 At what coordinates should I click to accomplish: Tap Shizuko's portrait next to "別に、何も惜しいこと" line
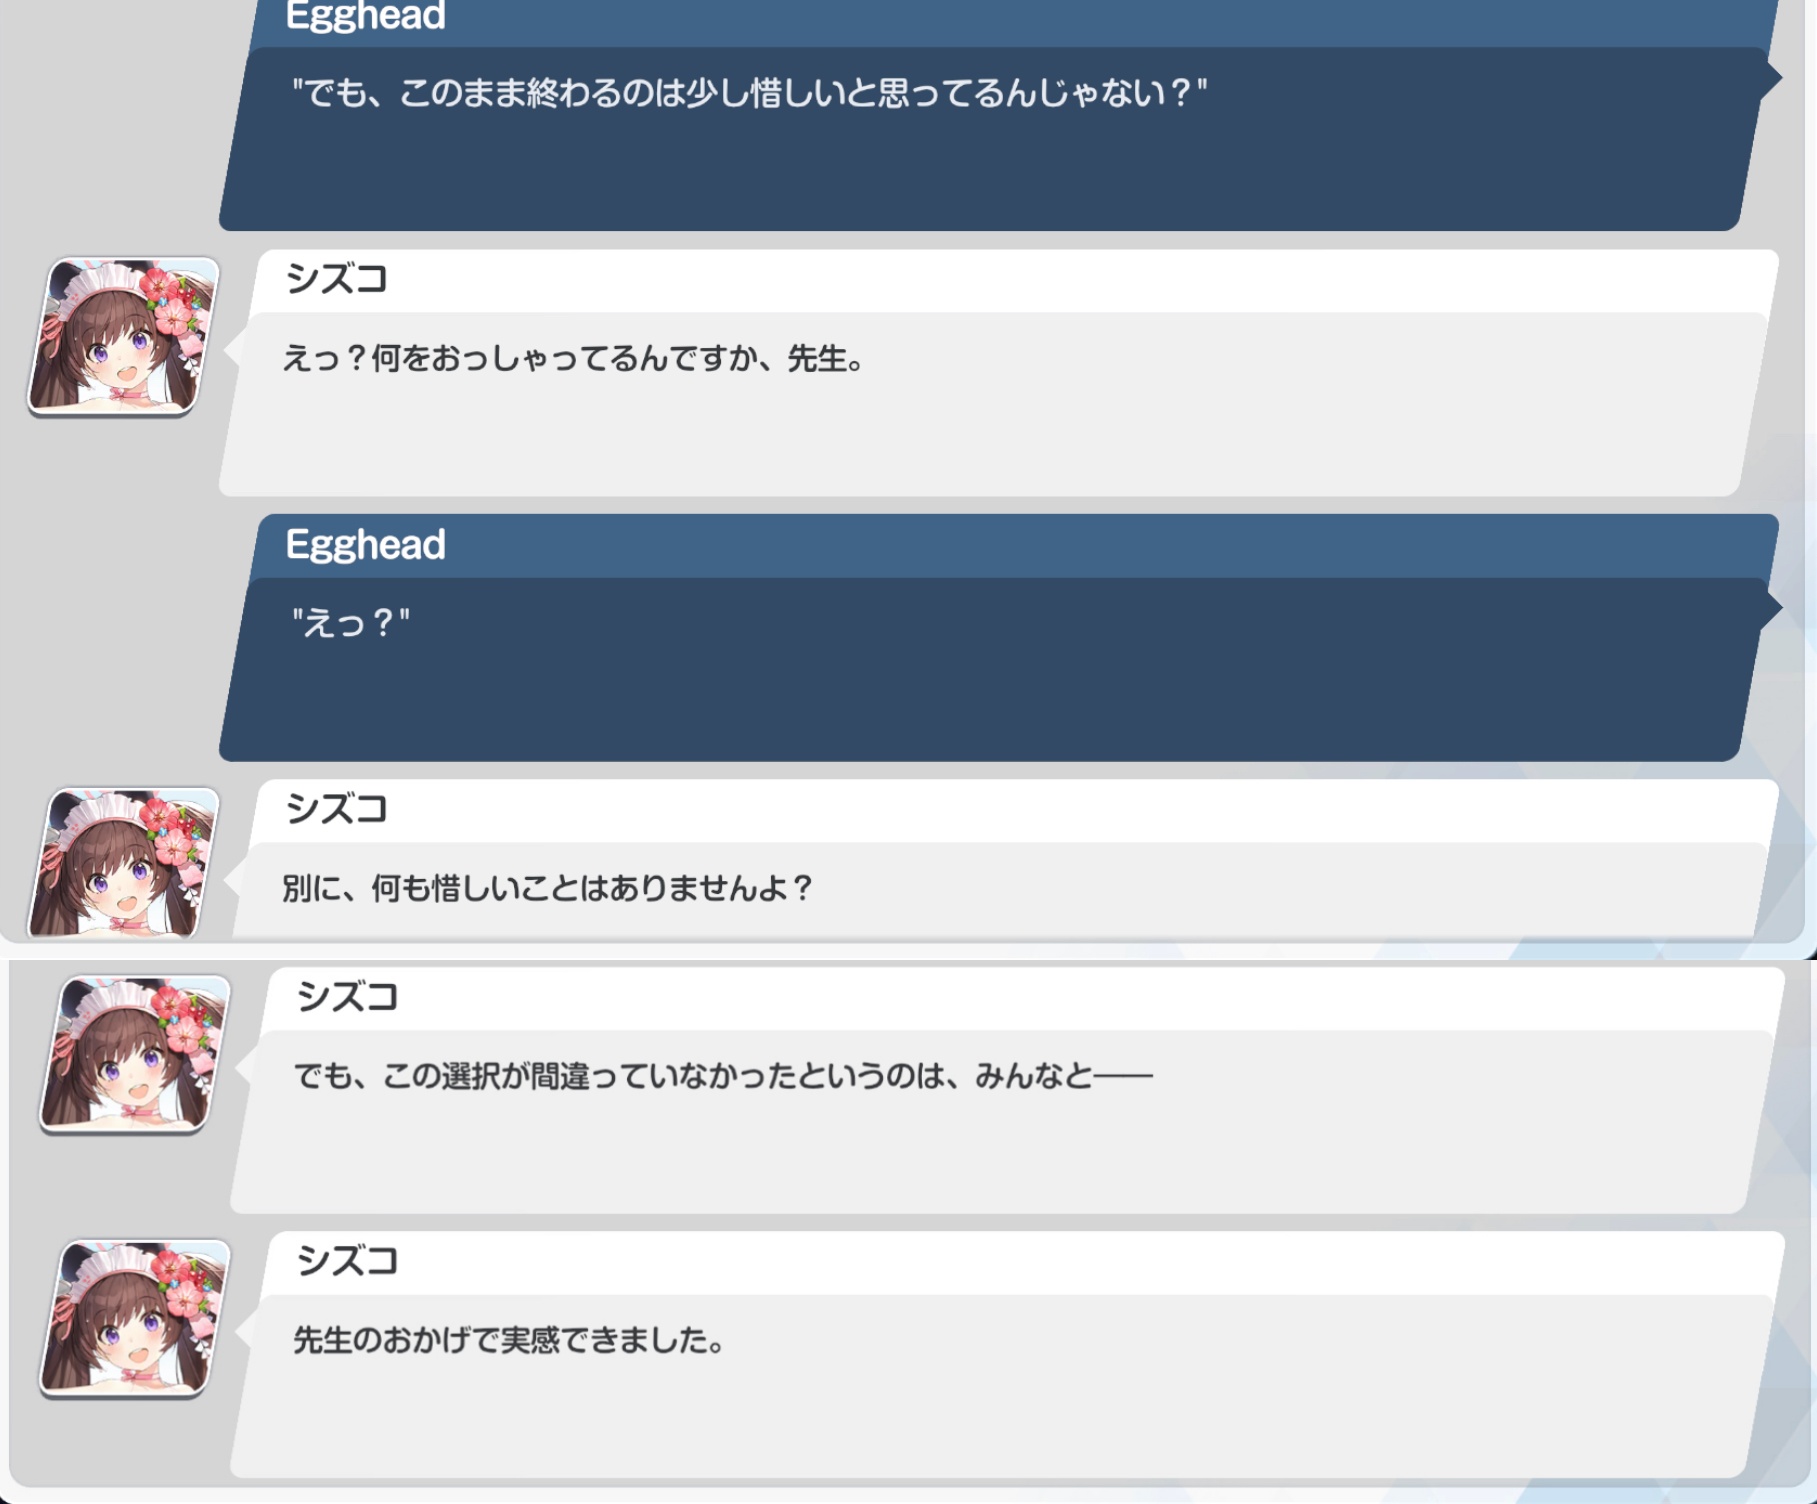click(x=124, y=863)
